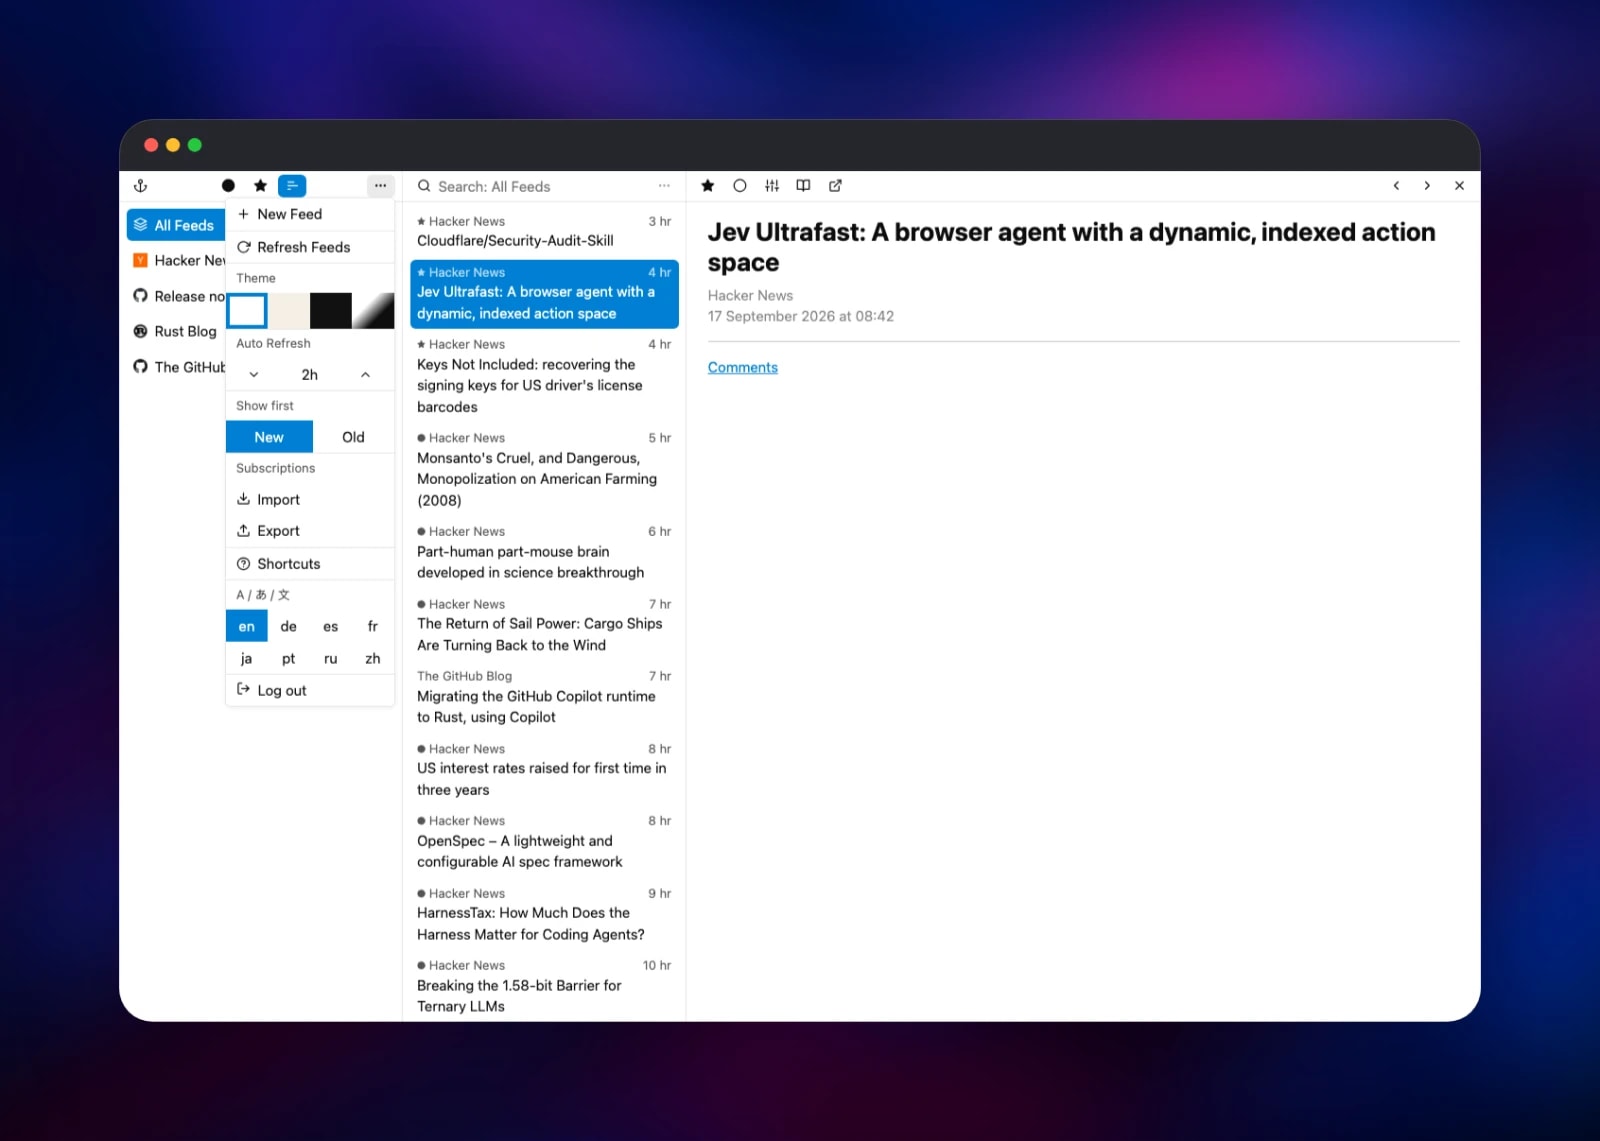Choose Export subscriptions
Image resolution: width=1600 pixels, height=1141 pixels.
[x=310, y=531]
